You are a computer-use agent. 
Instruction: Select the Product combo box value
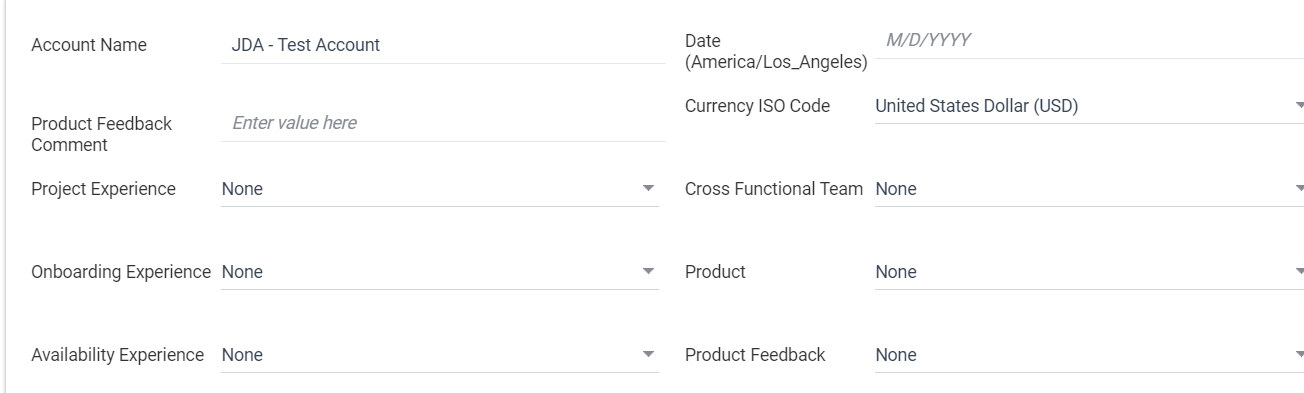point(1089,272)
